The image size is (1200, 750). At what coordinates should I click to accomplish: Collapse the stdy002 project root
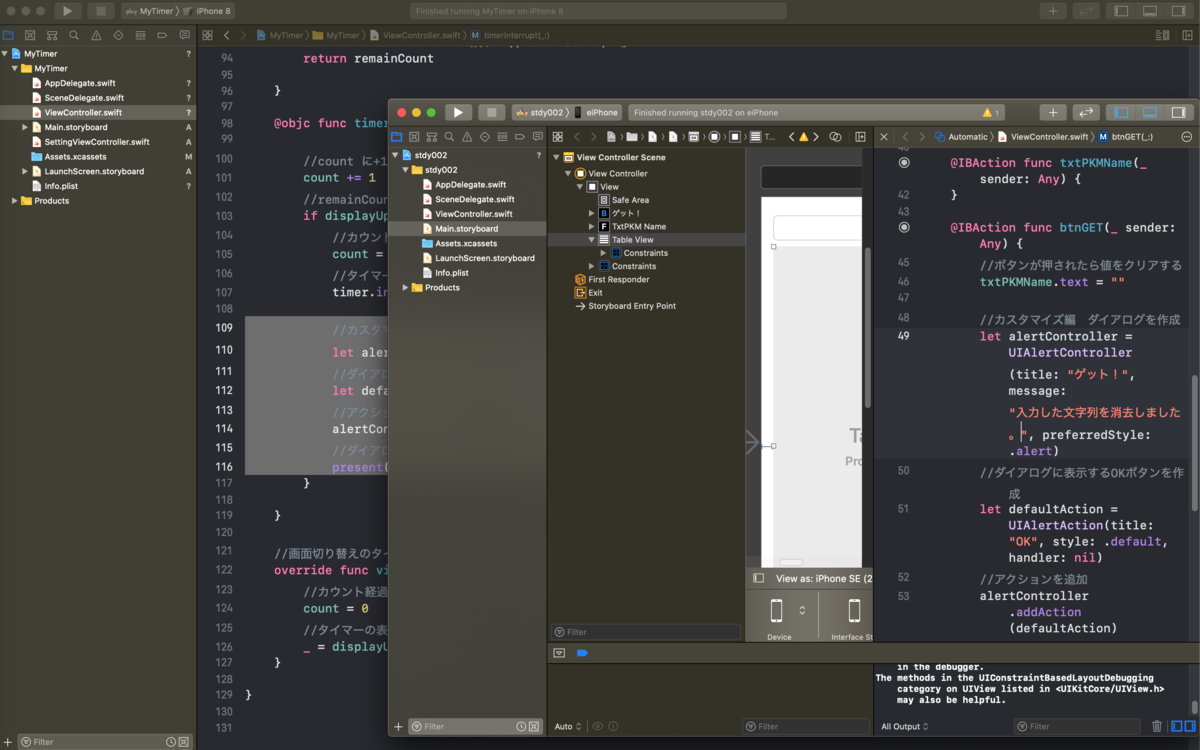pos(395,155)
